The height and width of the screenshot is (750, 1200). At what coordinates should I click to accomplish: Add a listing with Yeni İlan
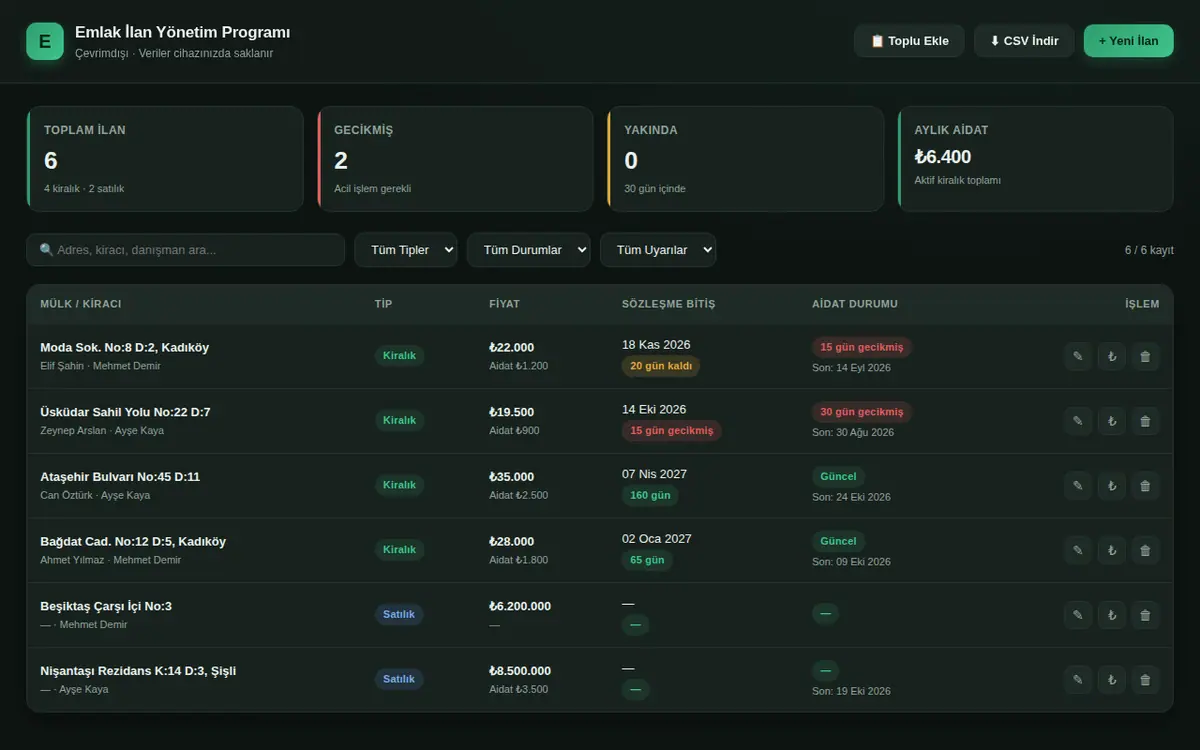[x=1129, y=41]
